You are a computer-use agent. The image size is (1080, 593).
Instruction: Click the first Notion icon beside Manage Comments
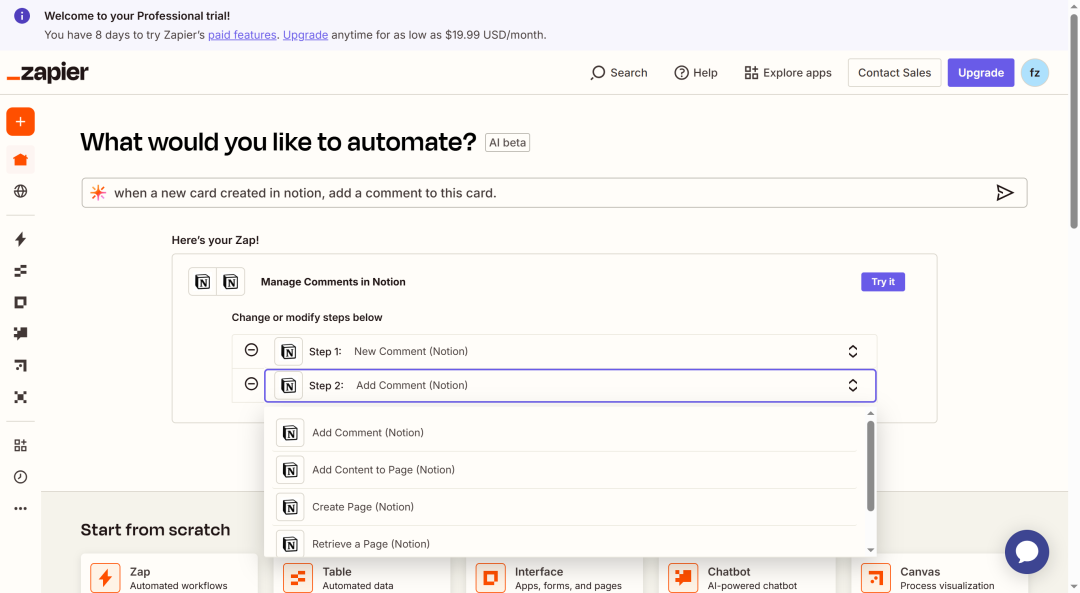point(202,282)
